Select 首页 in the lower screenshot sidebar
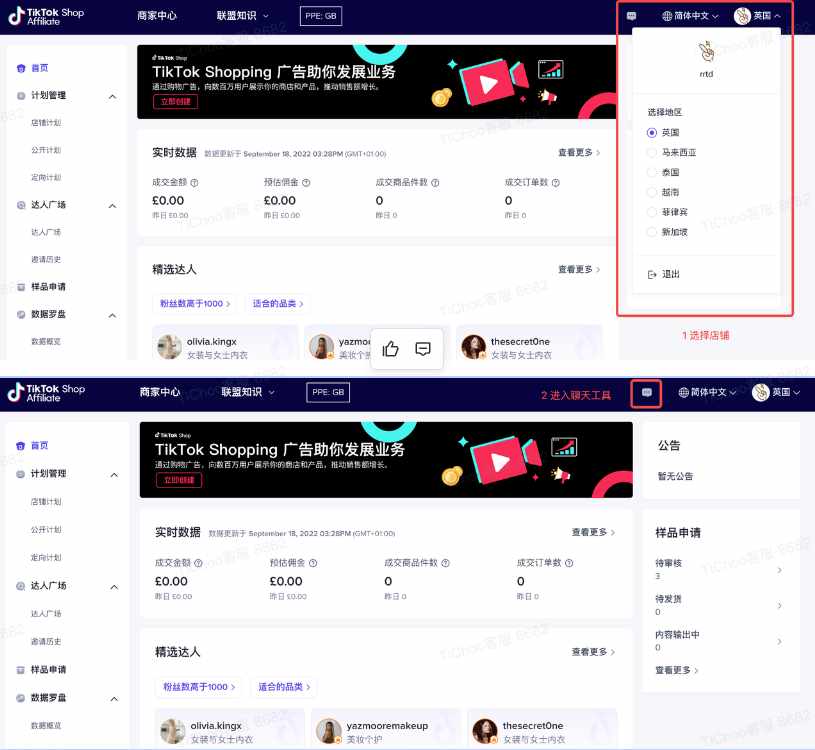815x750 pixels. (40, 446)
